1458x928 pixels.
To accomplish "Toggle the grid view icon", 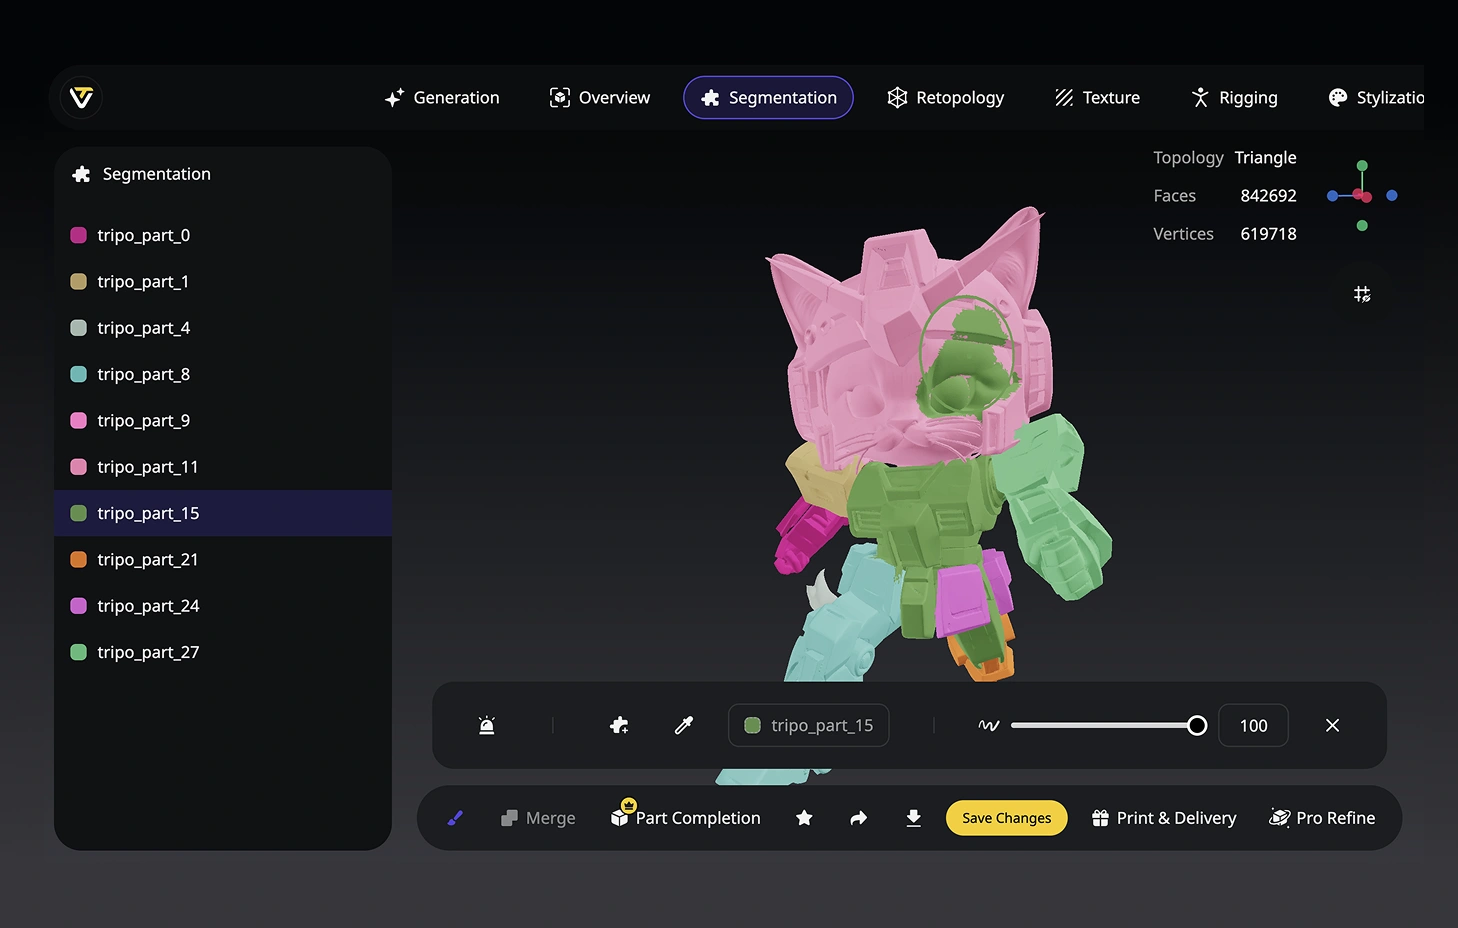I will 1362,294.
